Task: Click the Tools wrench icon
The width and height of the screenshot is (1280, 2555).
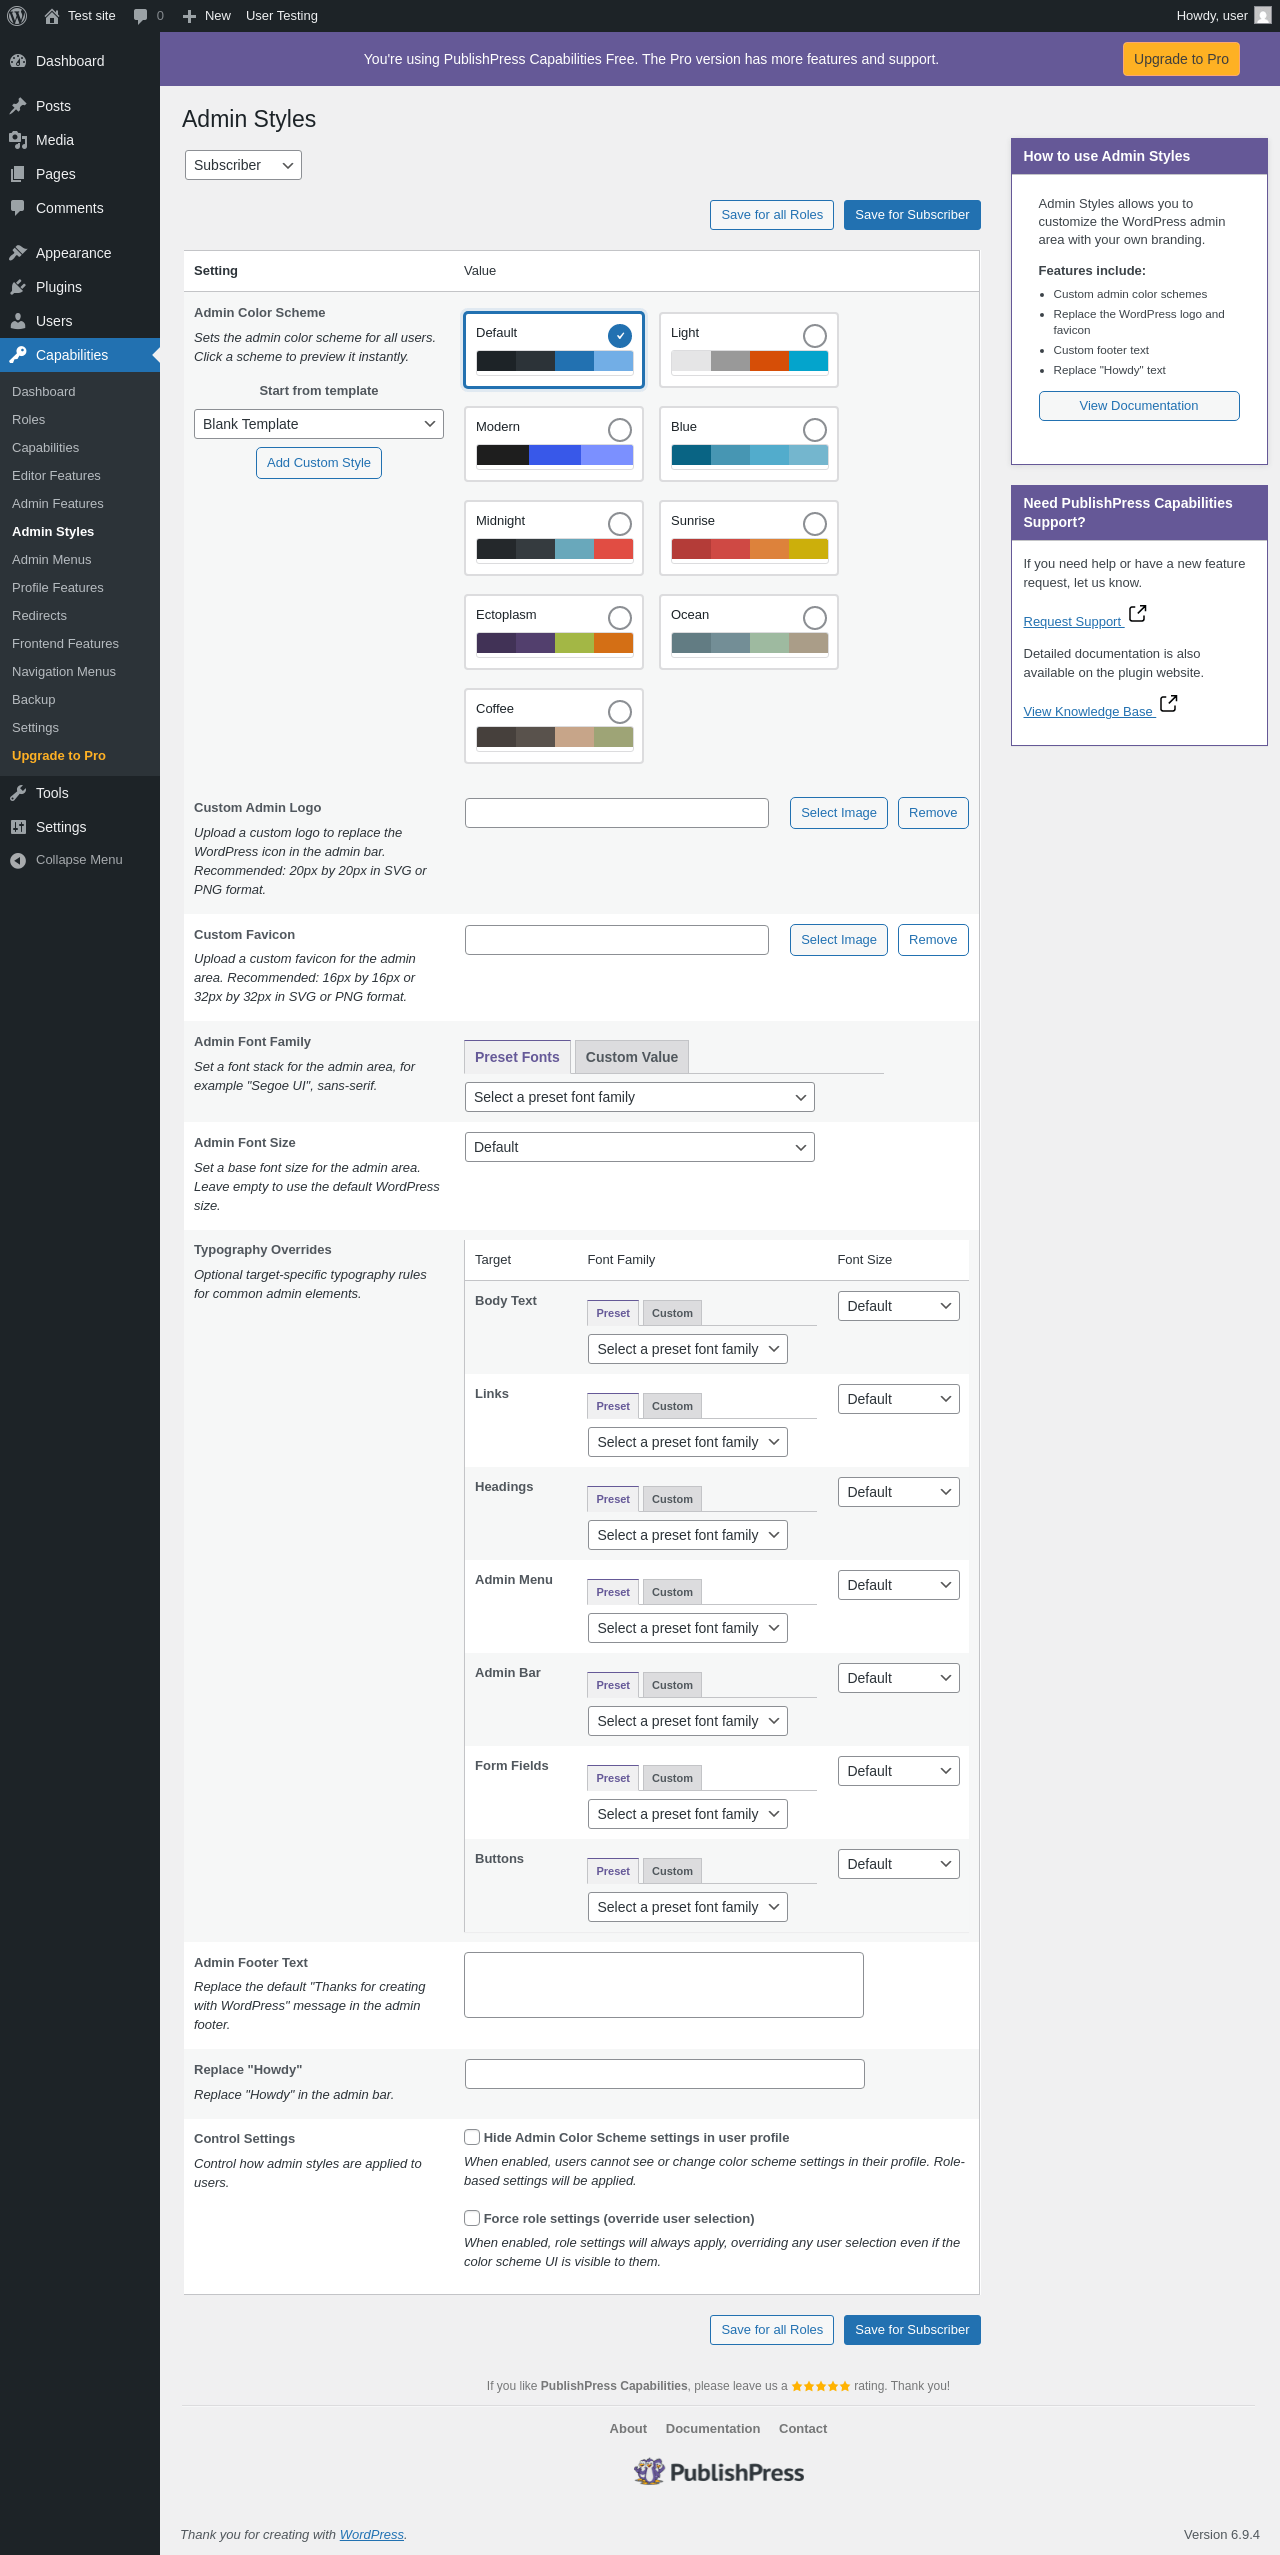Action: [x=18, y=793]
